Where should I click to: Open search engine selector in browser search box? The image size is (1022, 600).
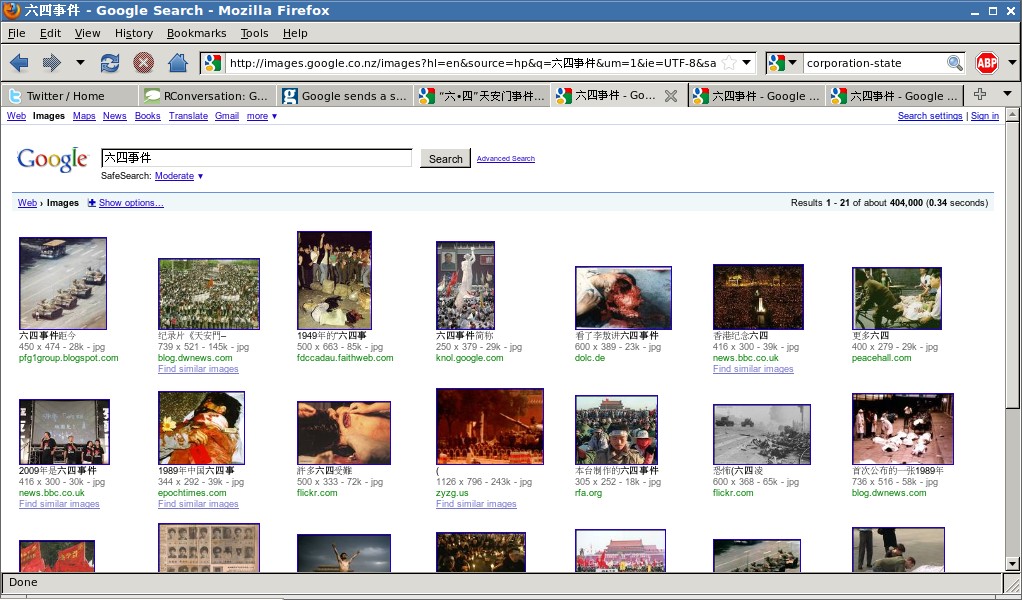pos(782,63)
